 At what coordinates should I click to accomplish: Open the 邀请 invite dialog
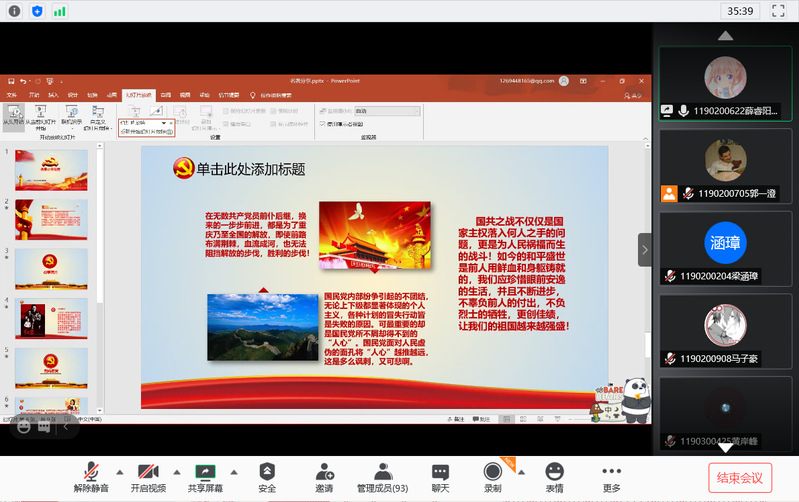[324, 471]
